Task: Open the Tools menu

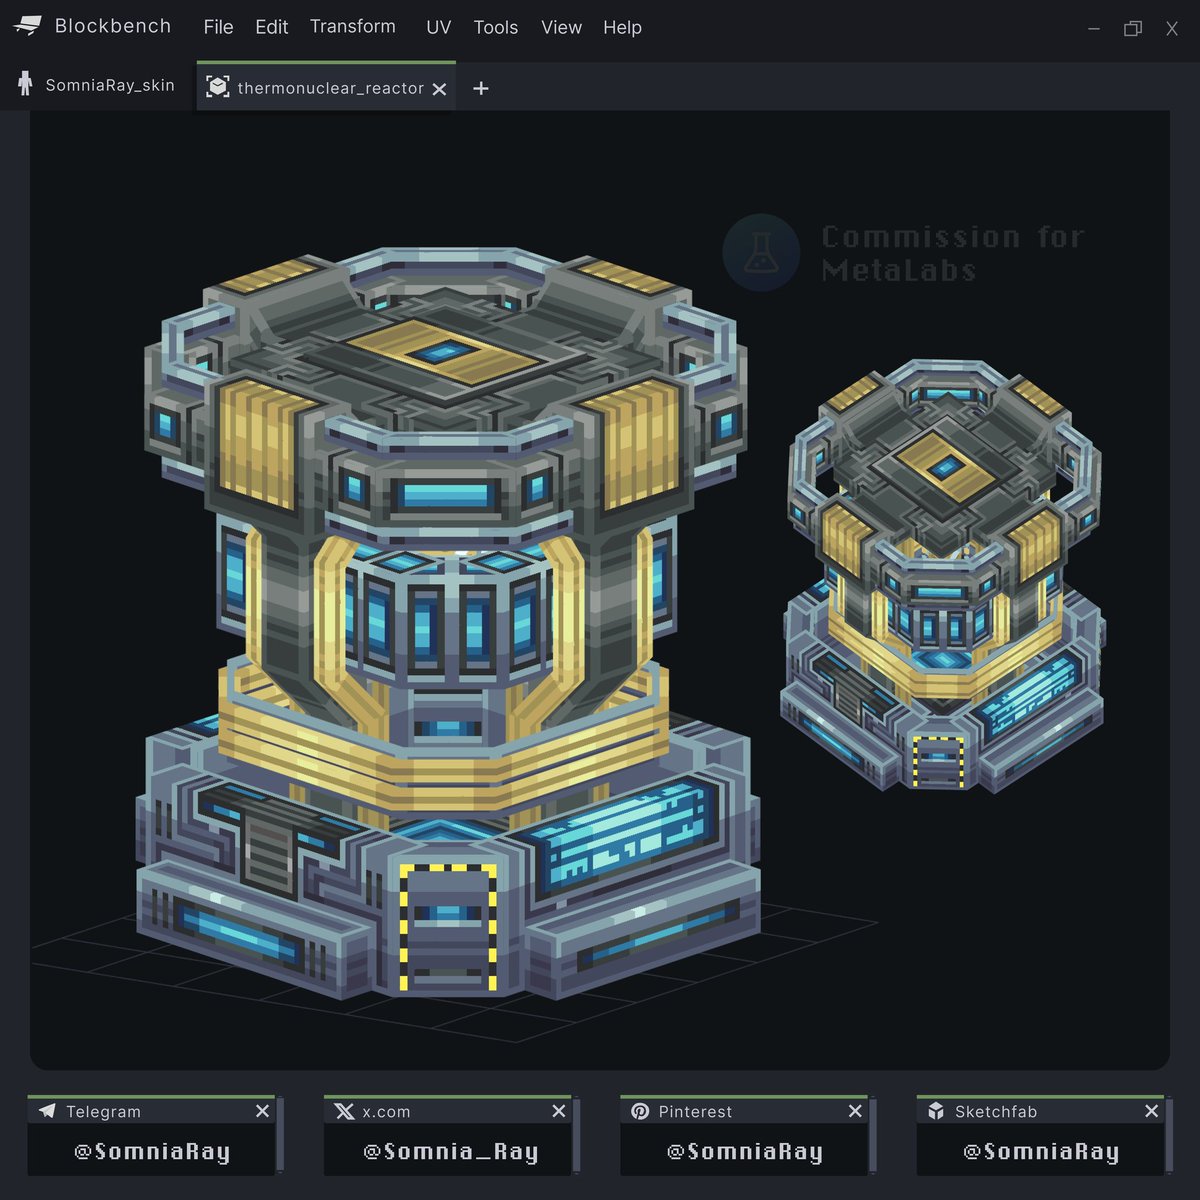Action: pos(496,27)
